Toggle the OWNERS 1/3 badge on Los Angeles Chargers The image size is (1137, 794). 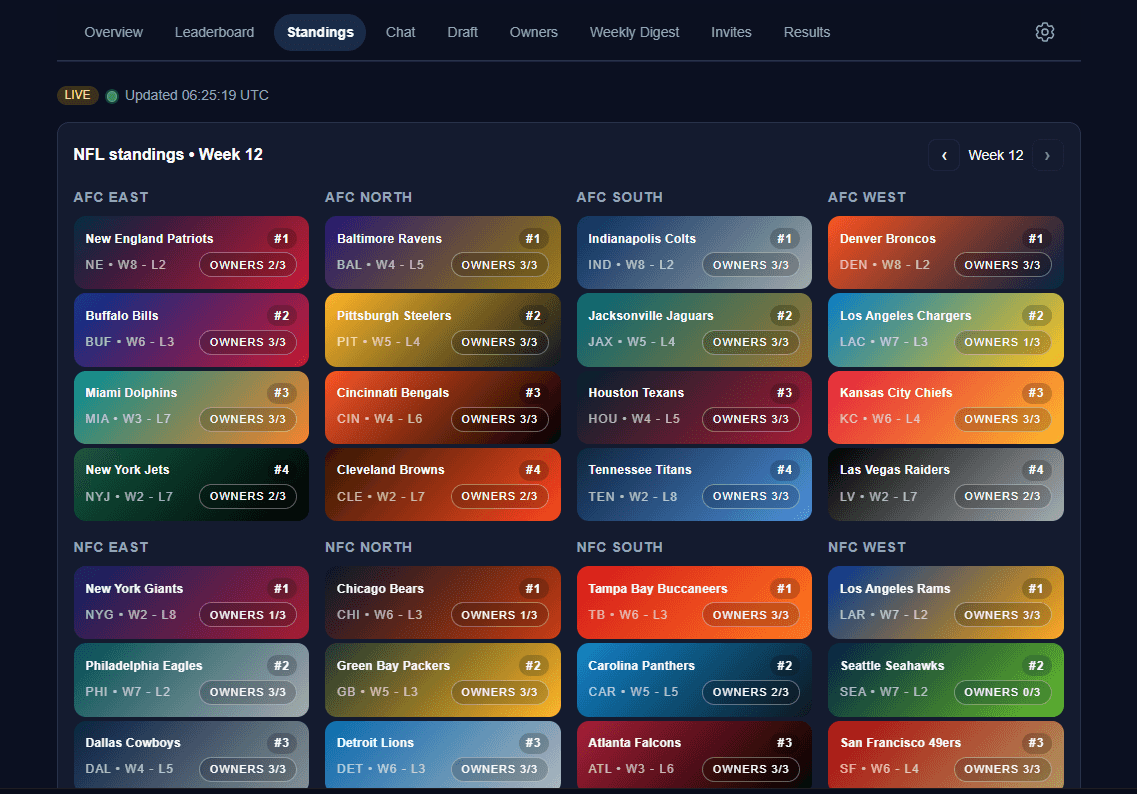click(x=1003, y=341)
